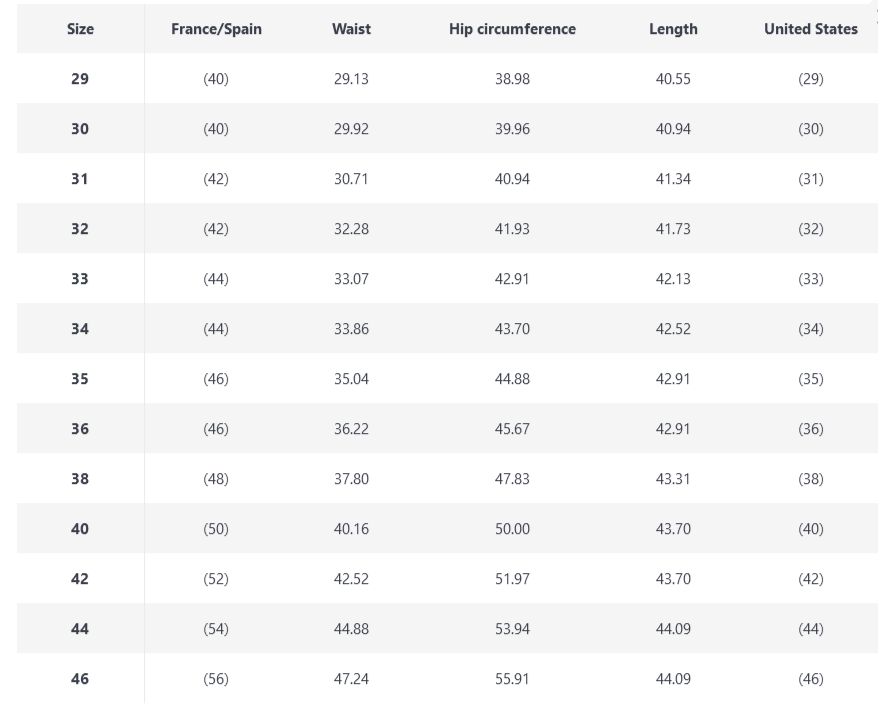Click the waist value 36.22

(x=351, y=429)
